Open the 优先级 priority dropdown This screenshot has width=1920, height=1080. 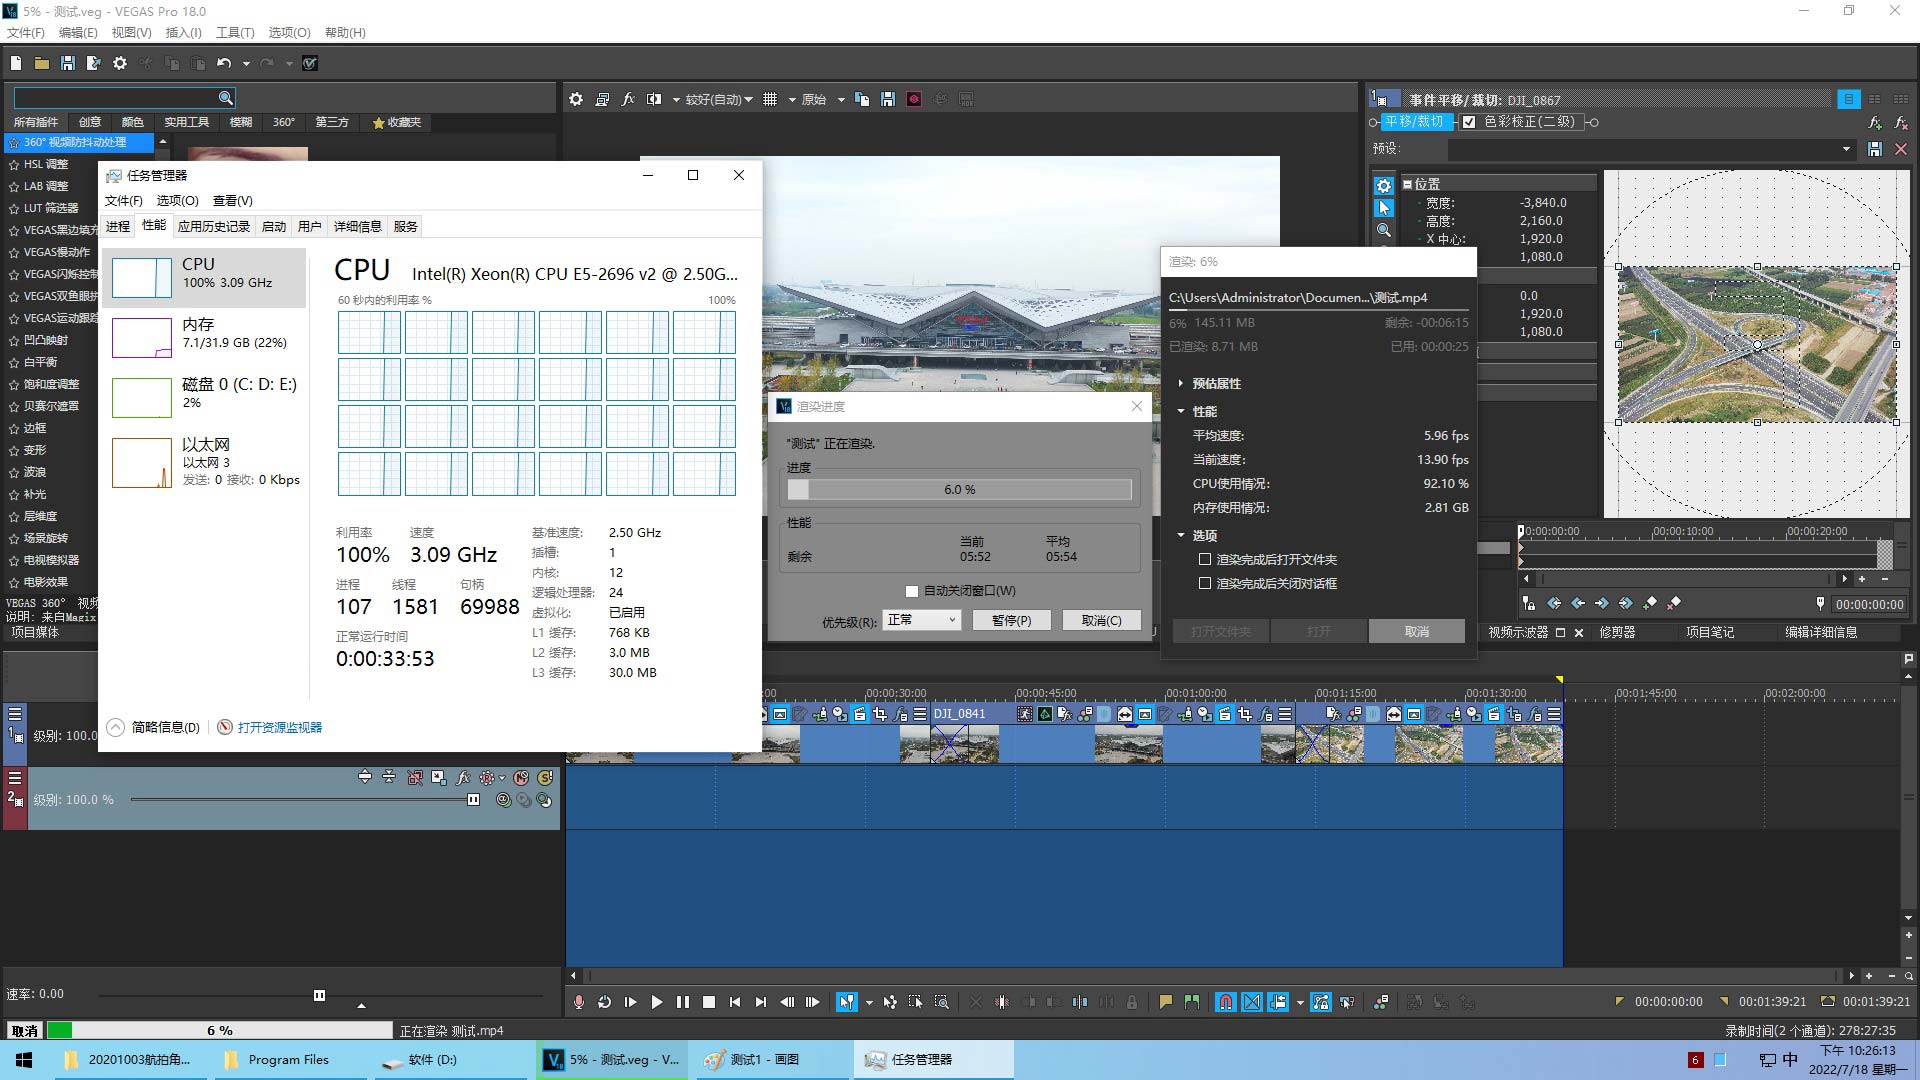(921, 620)
